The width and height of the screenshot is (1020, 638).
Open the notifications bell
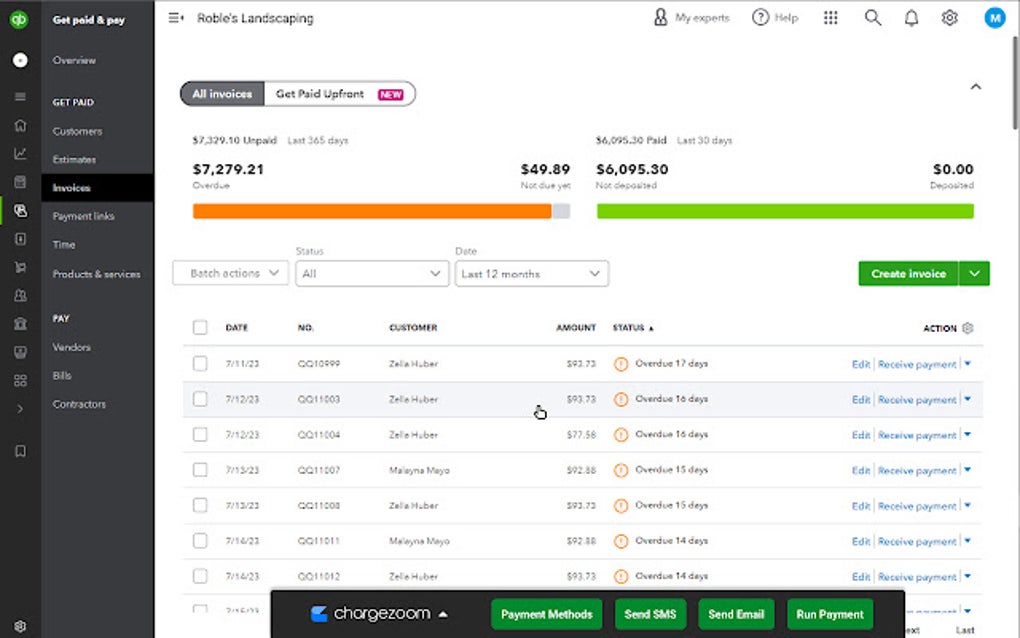pos(911,18)
